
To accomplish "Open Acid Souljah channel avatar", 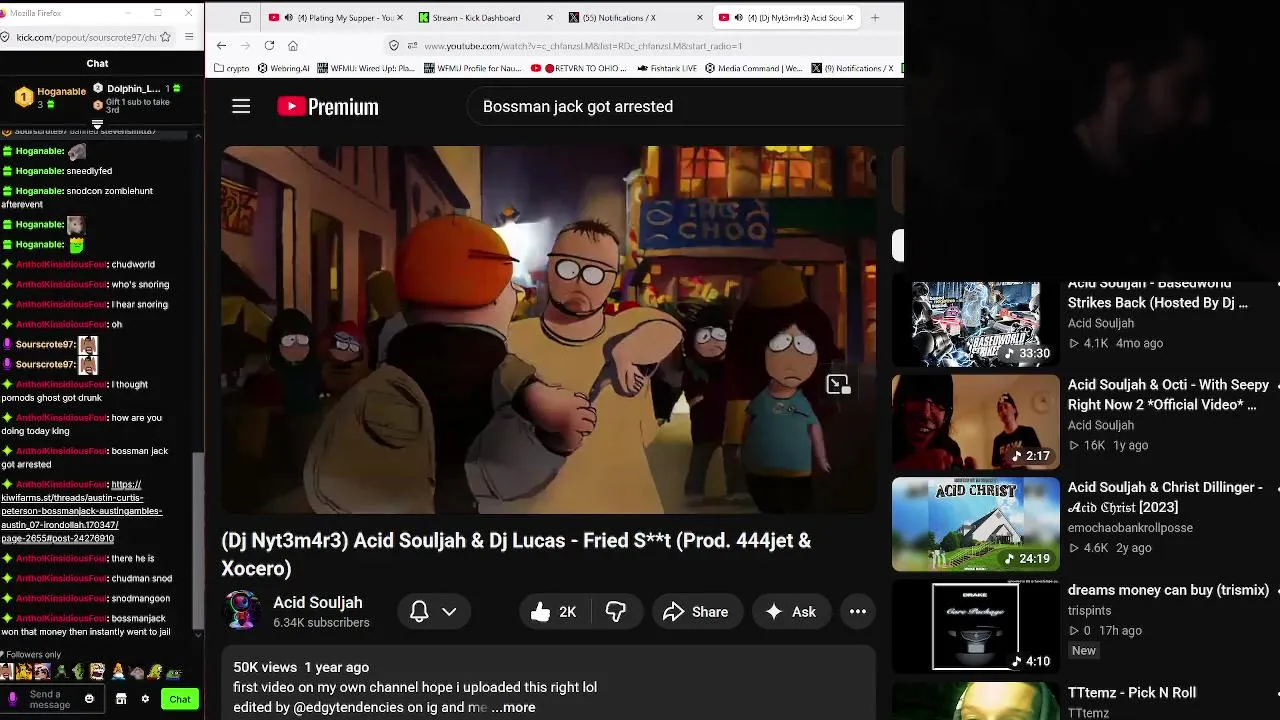I will 242,610.
